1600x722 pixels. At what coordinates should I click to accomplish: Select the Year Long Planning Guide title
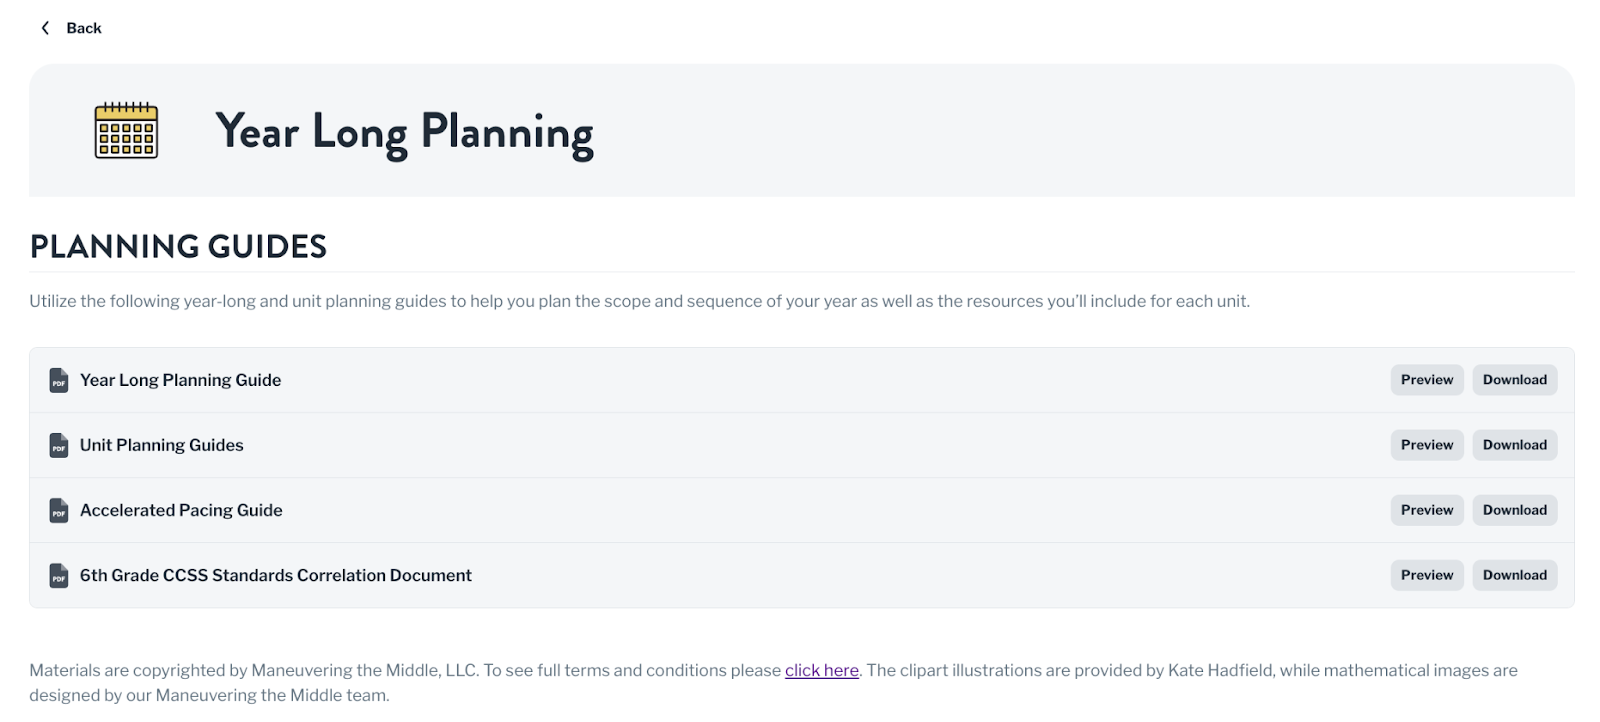coord(180,380)
